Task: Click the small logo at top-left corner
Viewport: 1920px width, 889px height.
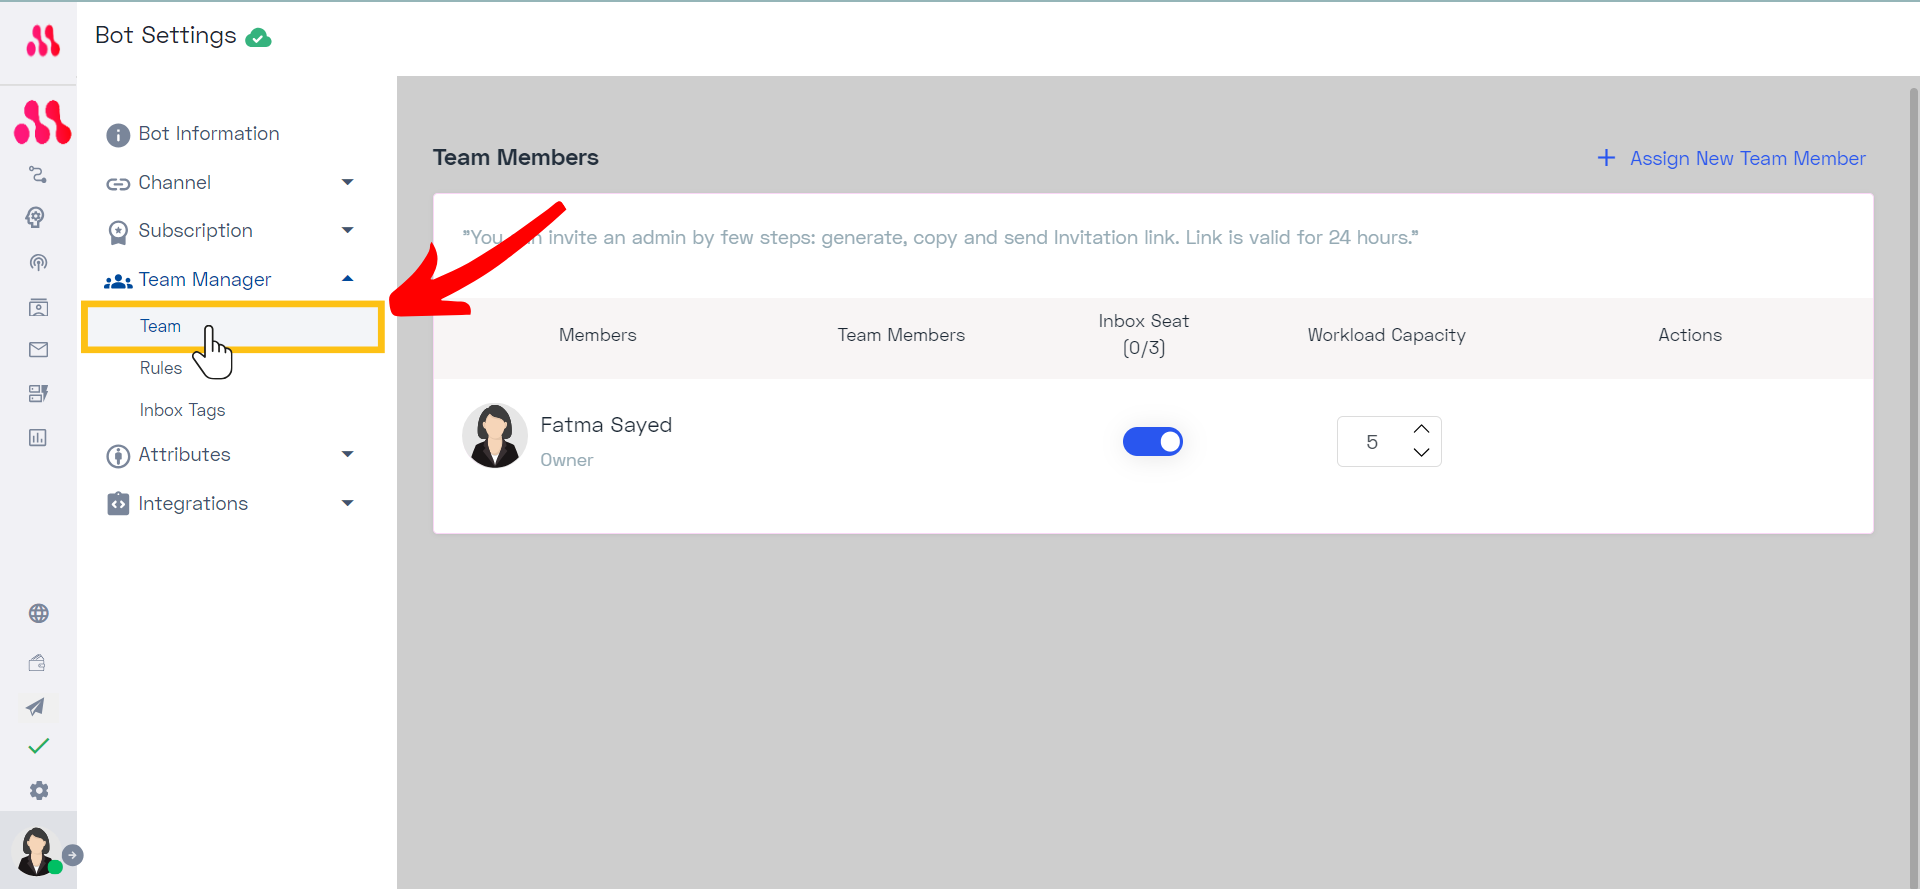Action: [43, 41]
